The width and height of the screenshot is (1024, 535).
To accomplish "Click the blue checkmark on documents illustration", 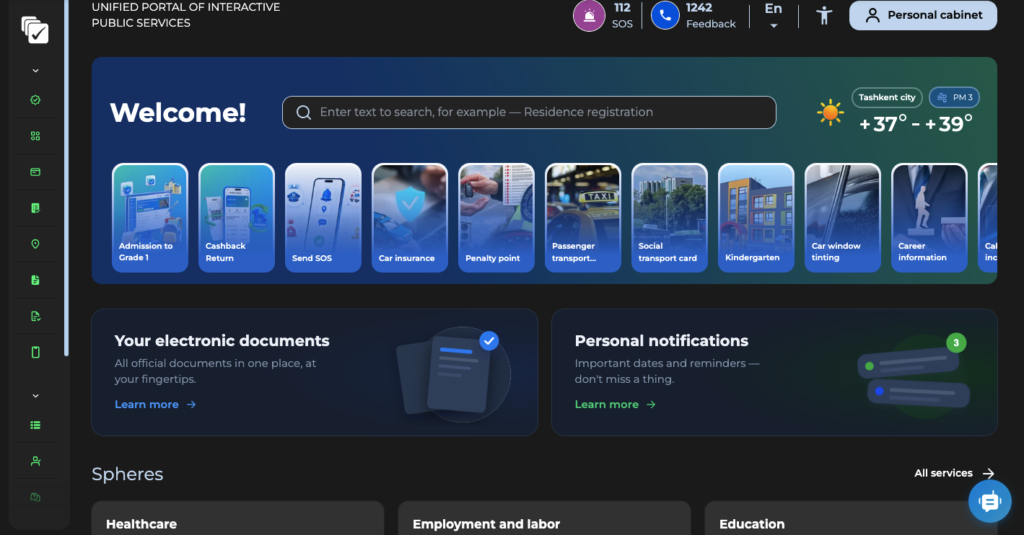I will (488, 341).
